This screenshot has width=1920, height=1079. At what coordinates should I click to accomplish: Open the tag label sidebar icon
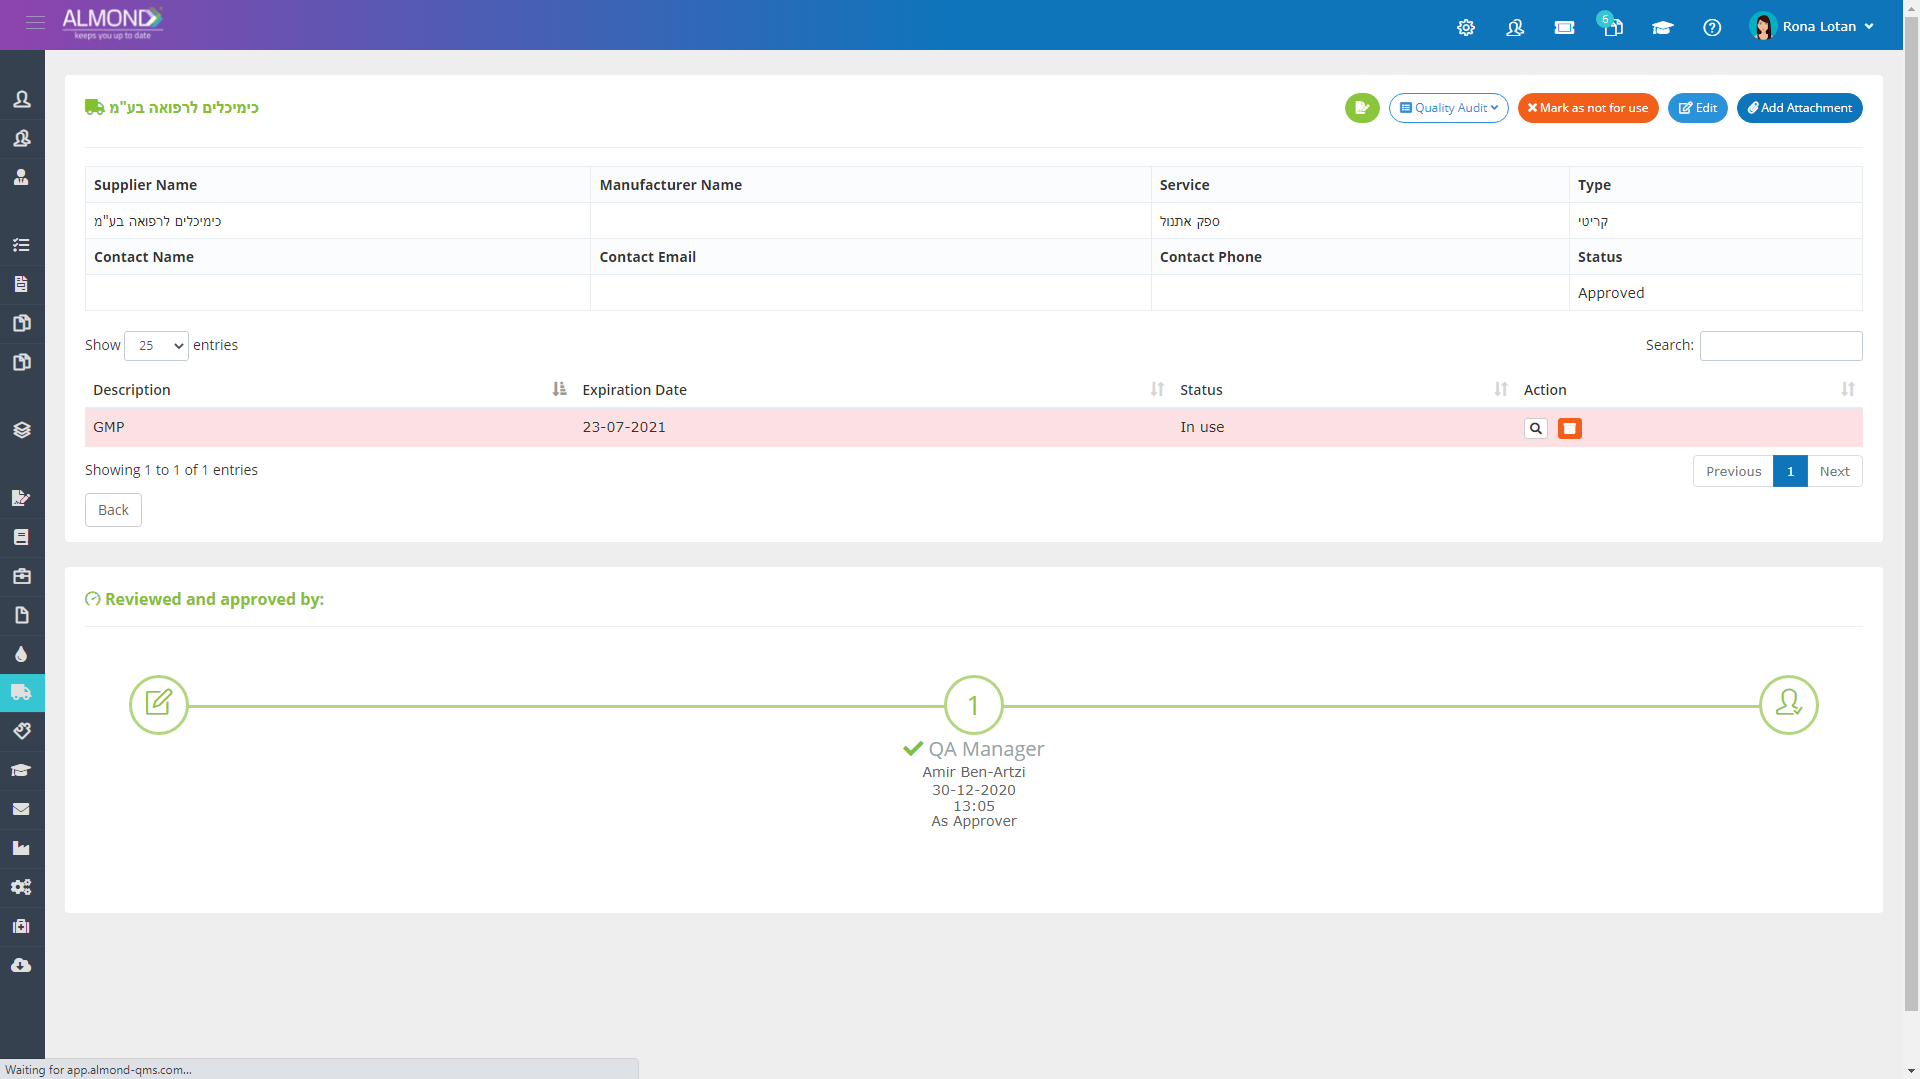(x=21, y=731)
